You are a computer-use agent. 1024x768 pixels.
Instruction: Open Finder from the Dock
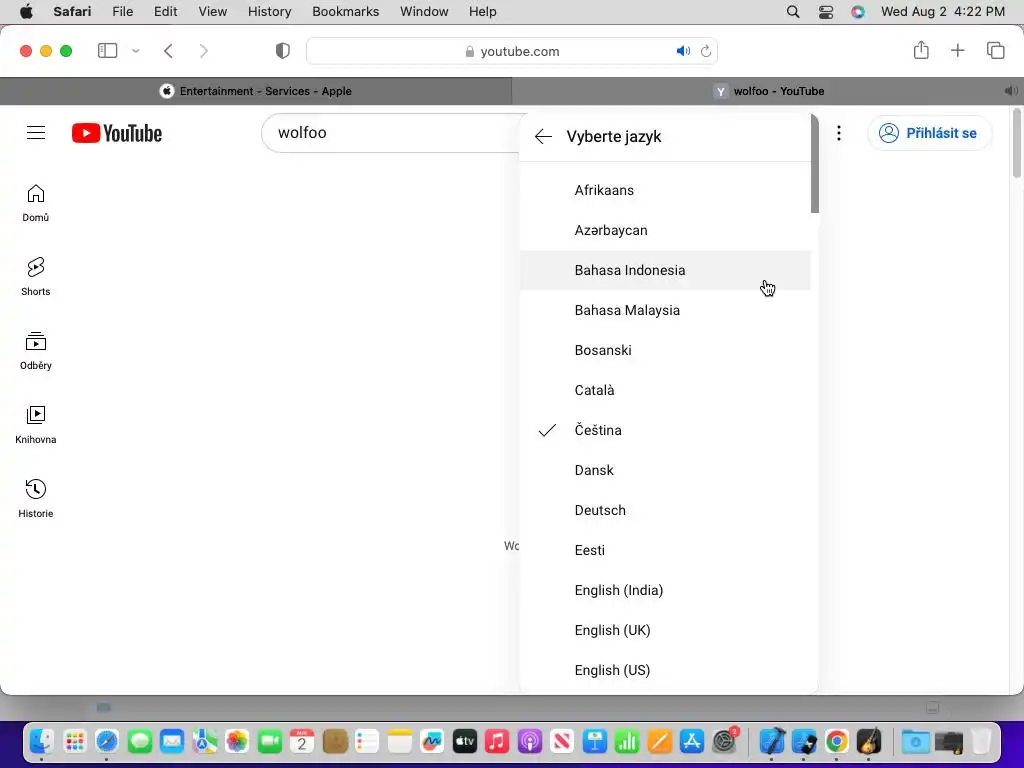pyautogui.click(x=42, y=741)
